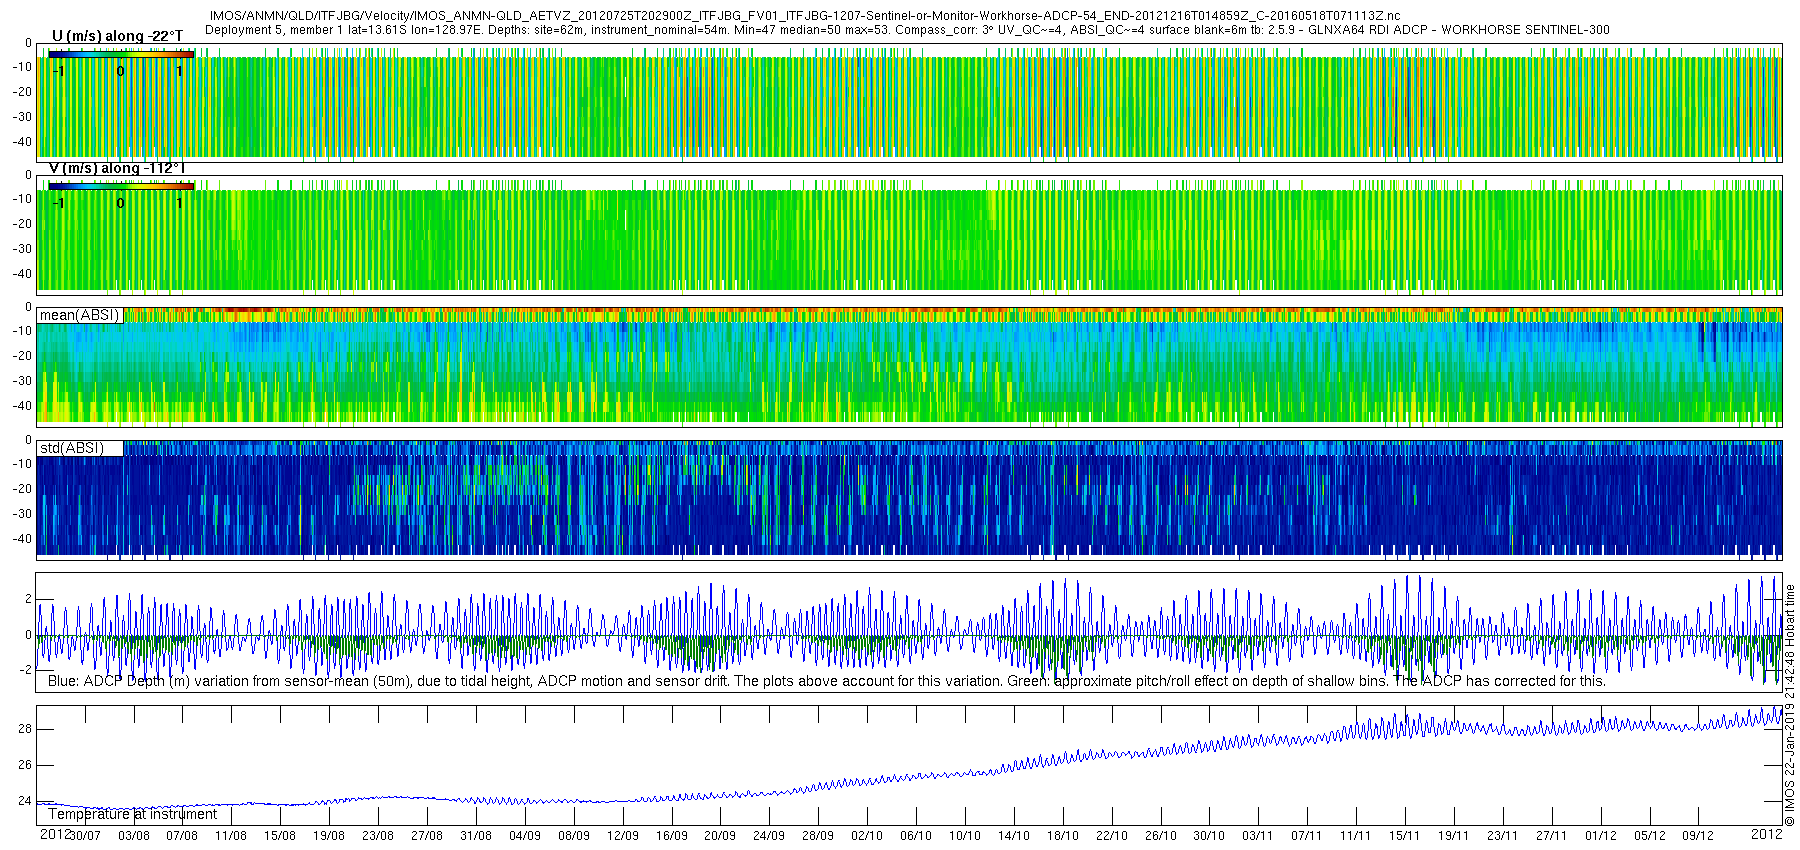This screenshot has height=850, width=1800.
Task: Click the 'U (m/s) along -22°T' title
Action: [x=118, y=36]
